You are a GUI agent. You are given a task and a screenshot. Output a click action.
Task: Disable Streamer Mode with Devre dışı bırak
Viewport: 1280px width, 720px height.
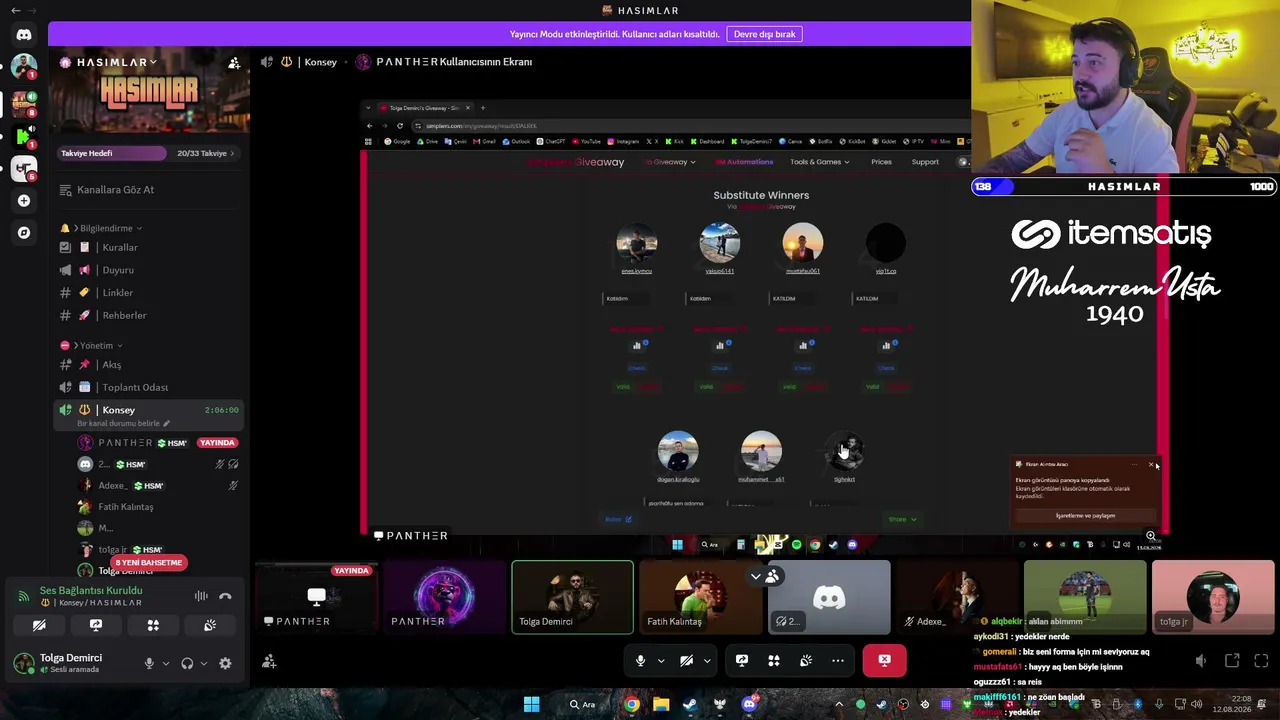point(765,34)
